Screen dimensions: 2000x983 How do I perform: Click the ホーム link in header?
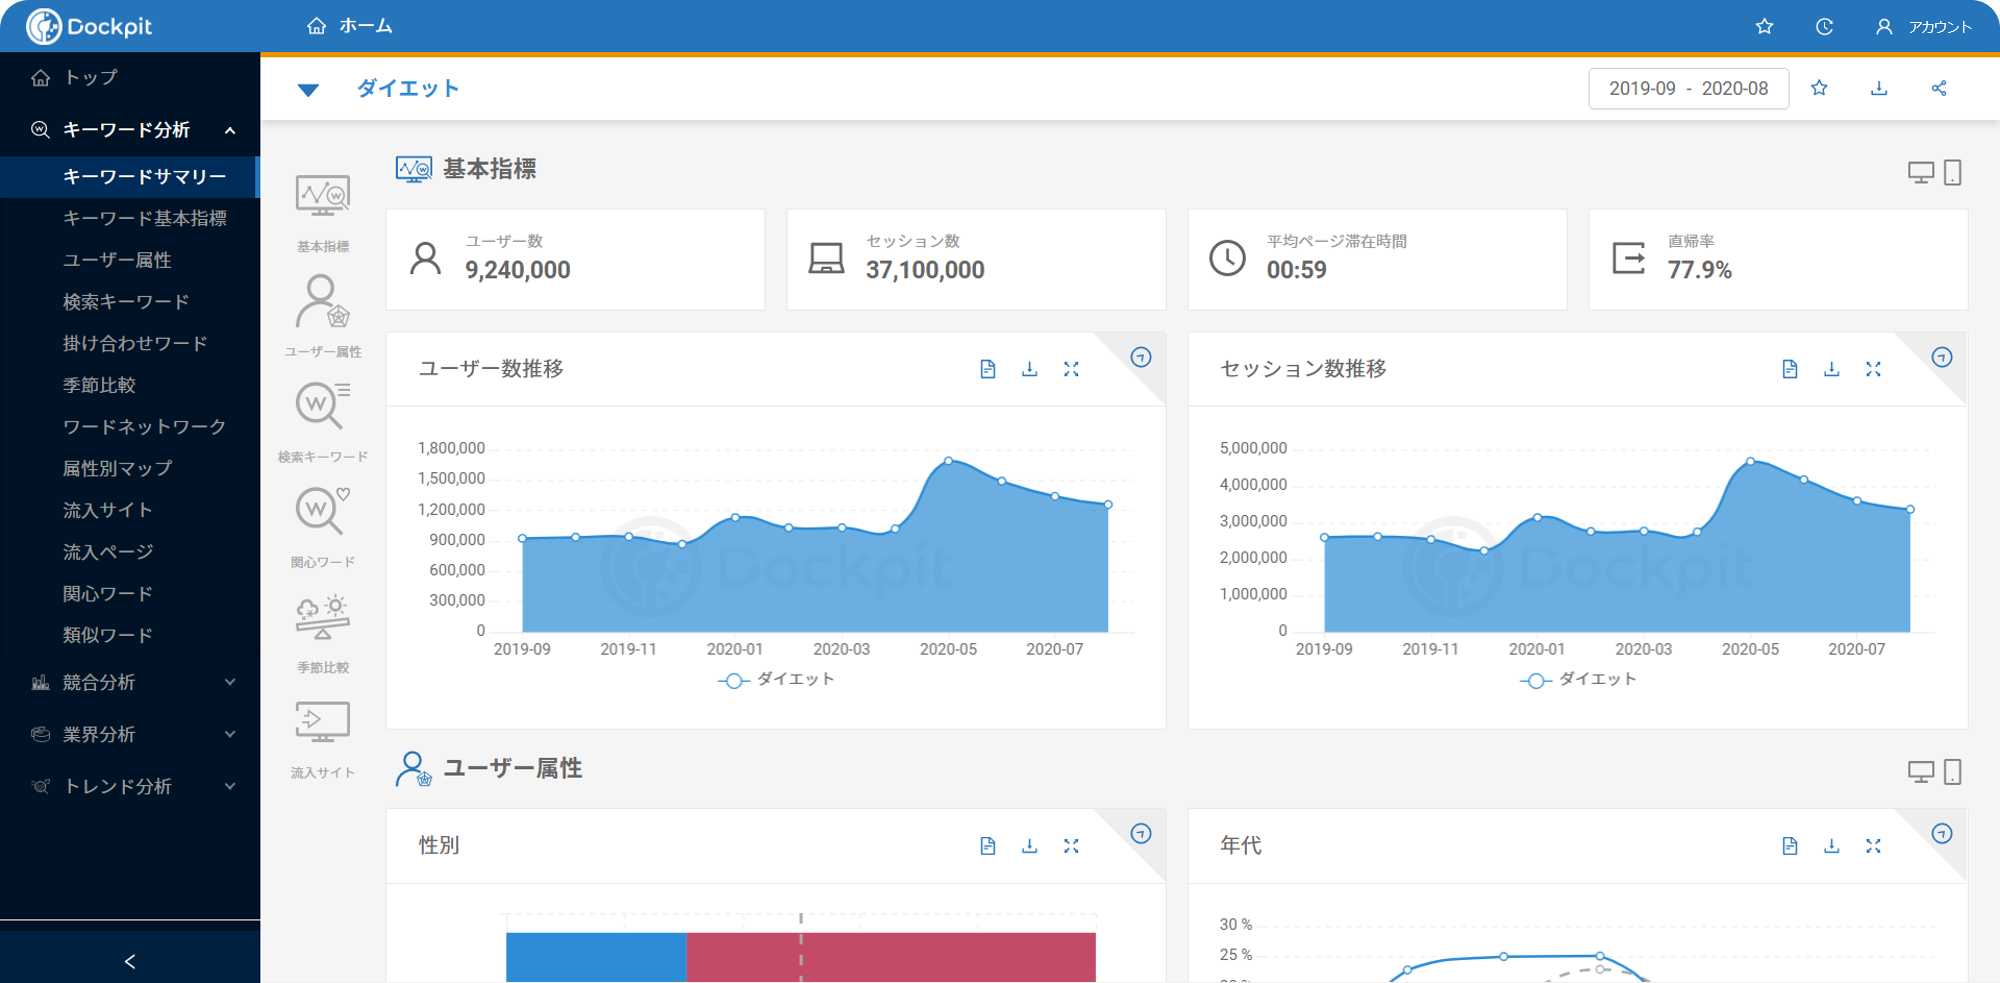350,26
